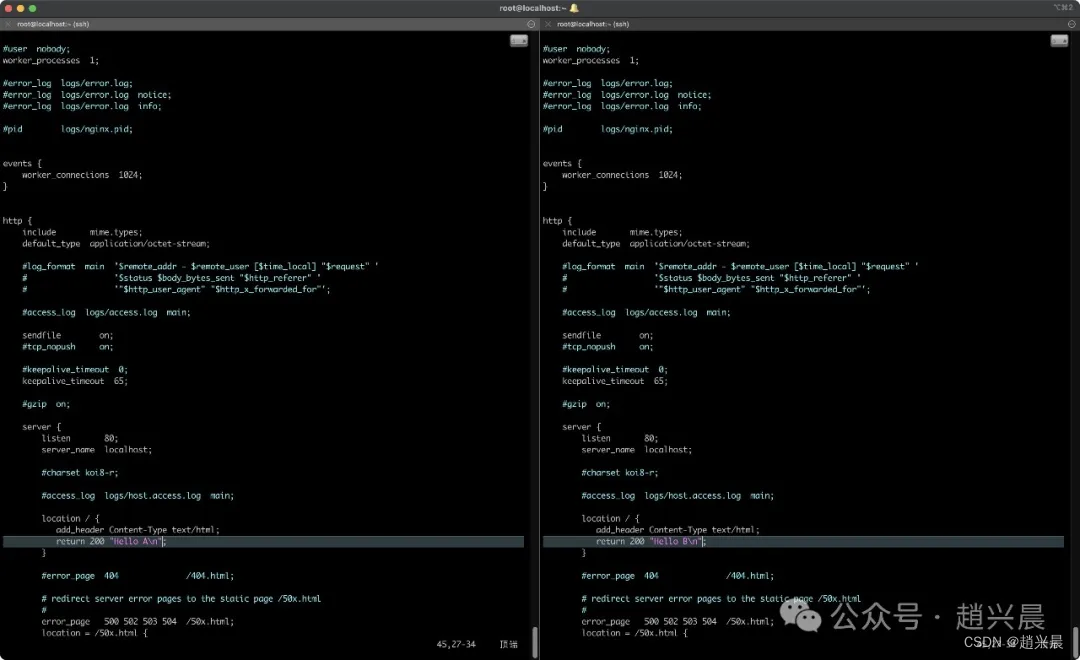Click error_log line ending 'notice;' in left pane

[x=87, y=95]
